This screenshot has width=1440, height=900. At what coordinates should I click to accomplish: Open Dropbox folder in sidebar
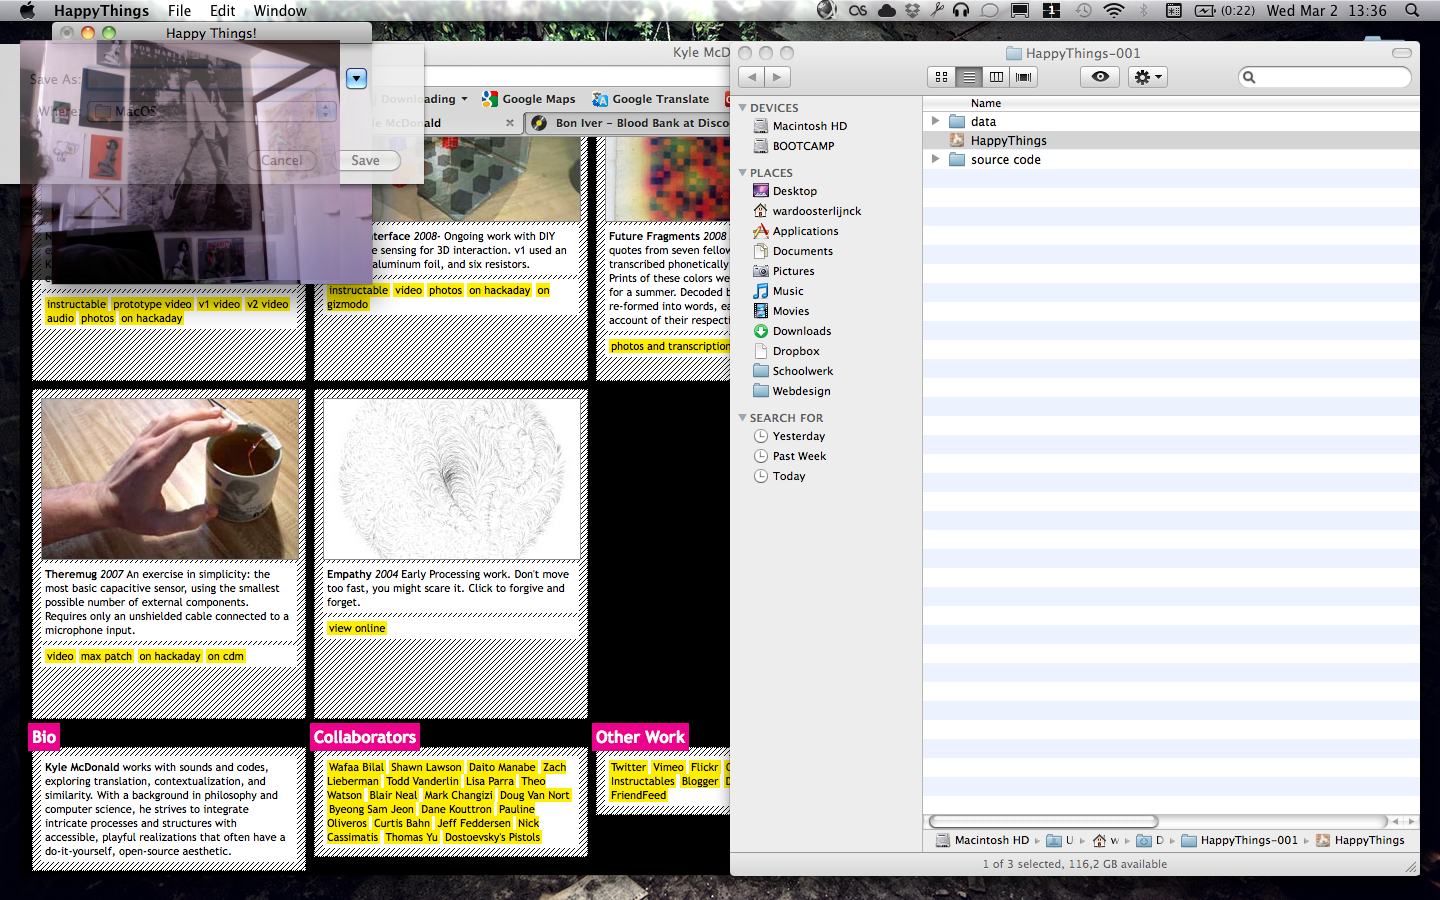(x=795, y=351)
